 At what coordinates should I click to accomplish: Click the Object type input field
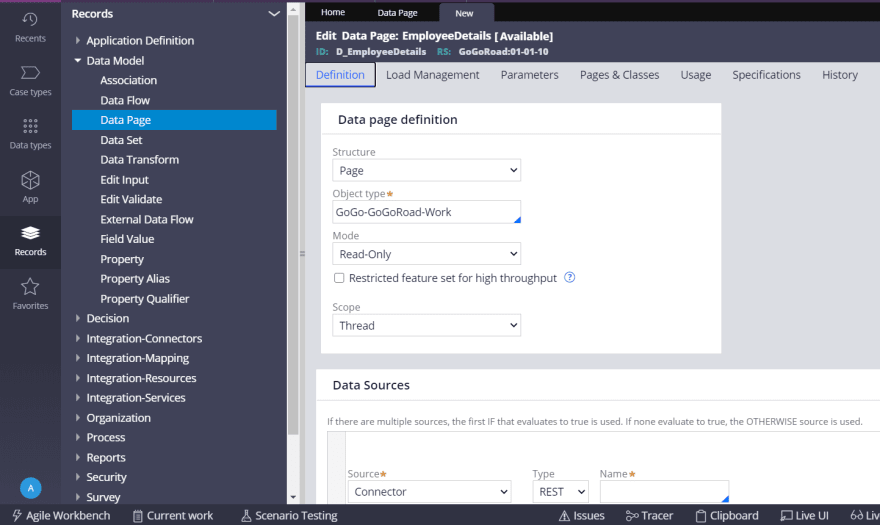[427, 212]
